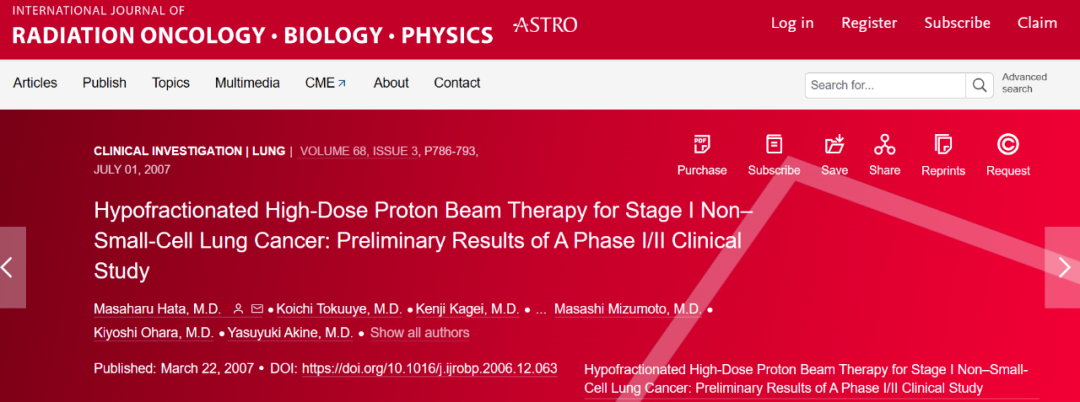Save the article with the Save icon
Screen dimensions: 1080x402
835,145
